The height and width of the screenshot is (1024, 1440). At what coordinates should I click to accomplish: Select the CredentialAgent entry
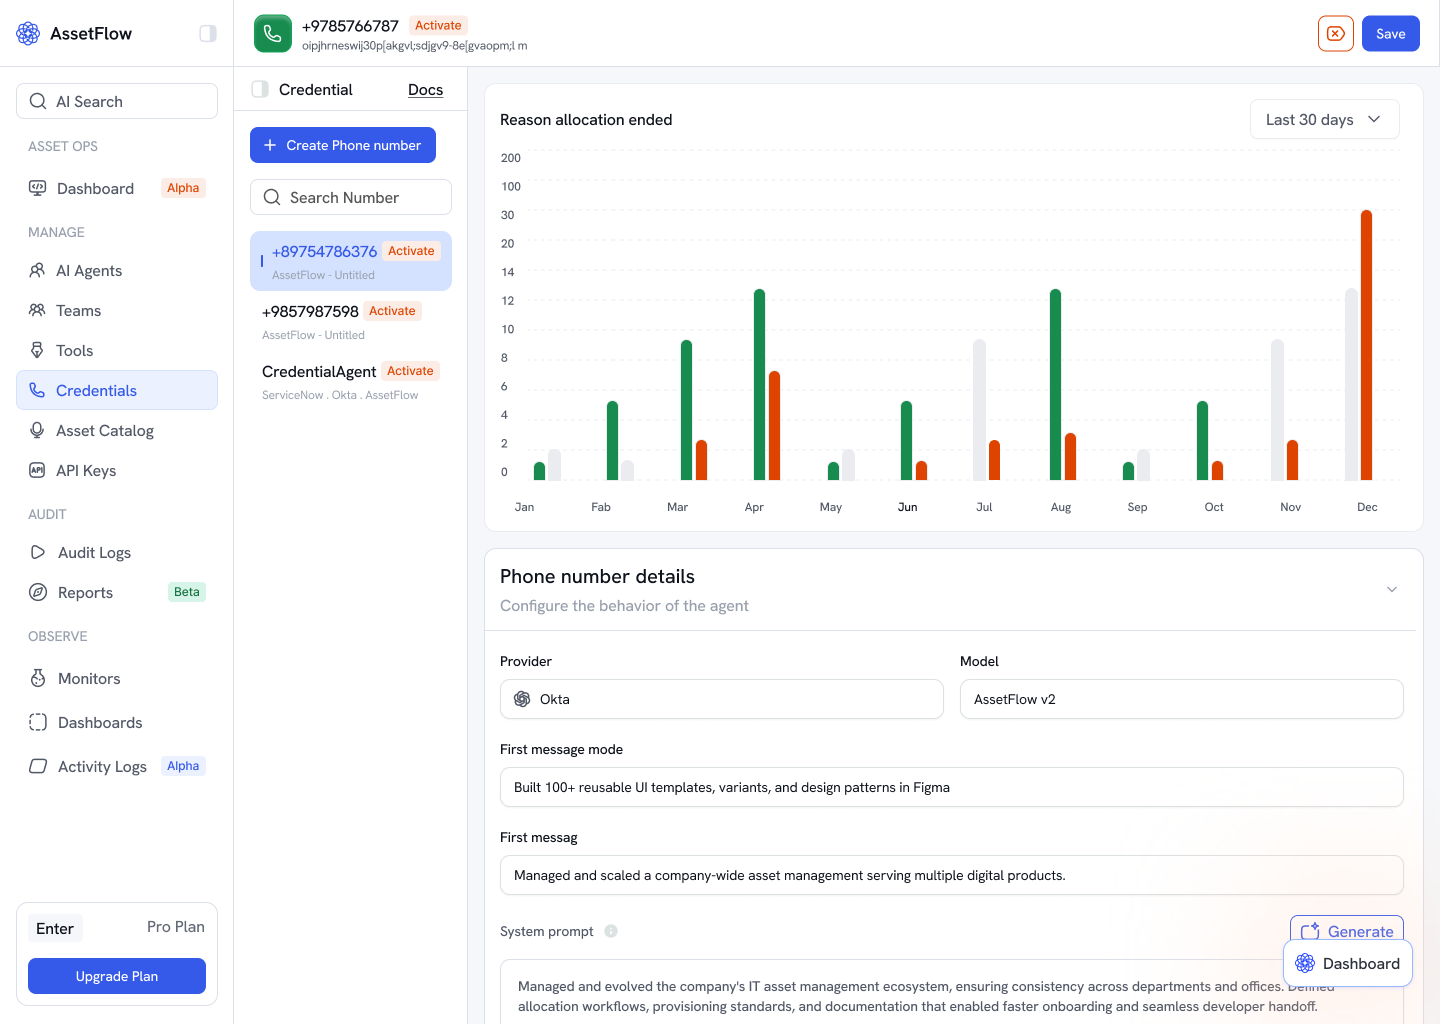(x=351, y=381)
